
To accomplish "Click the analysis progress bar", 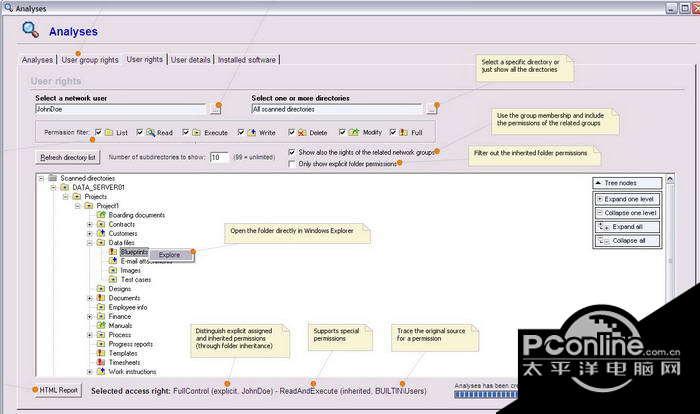I will click(x=486, y=395).
